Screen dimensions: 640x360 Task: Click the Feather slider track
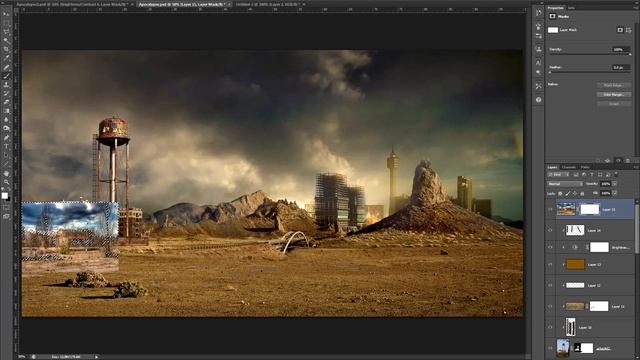tap(590, 72)
